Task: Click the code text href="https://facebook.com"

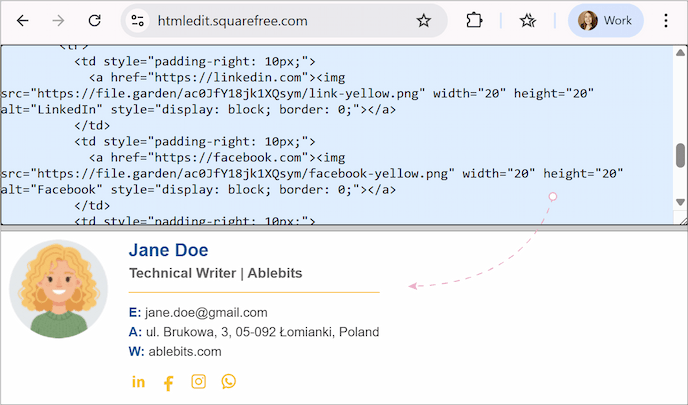Action: pos(210,158)
